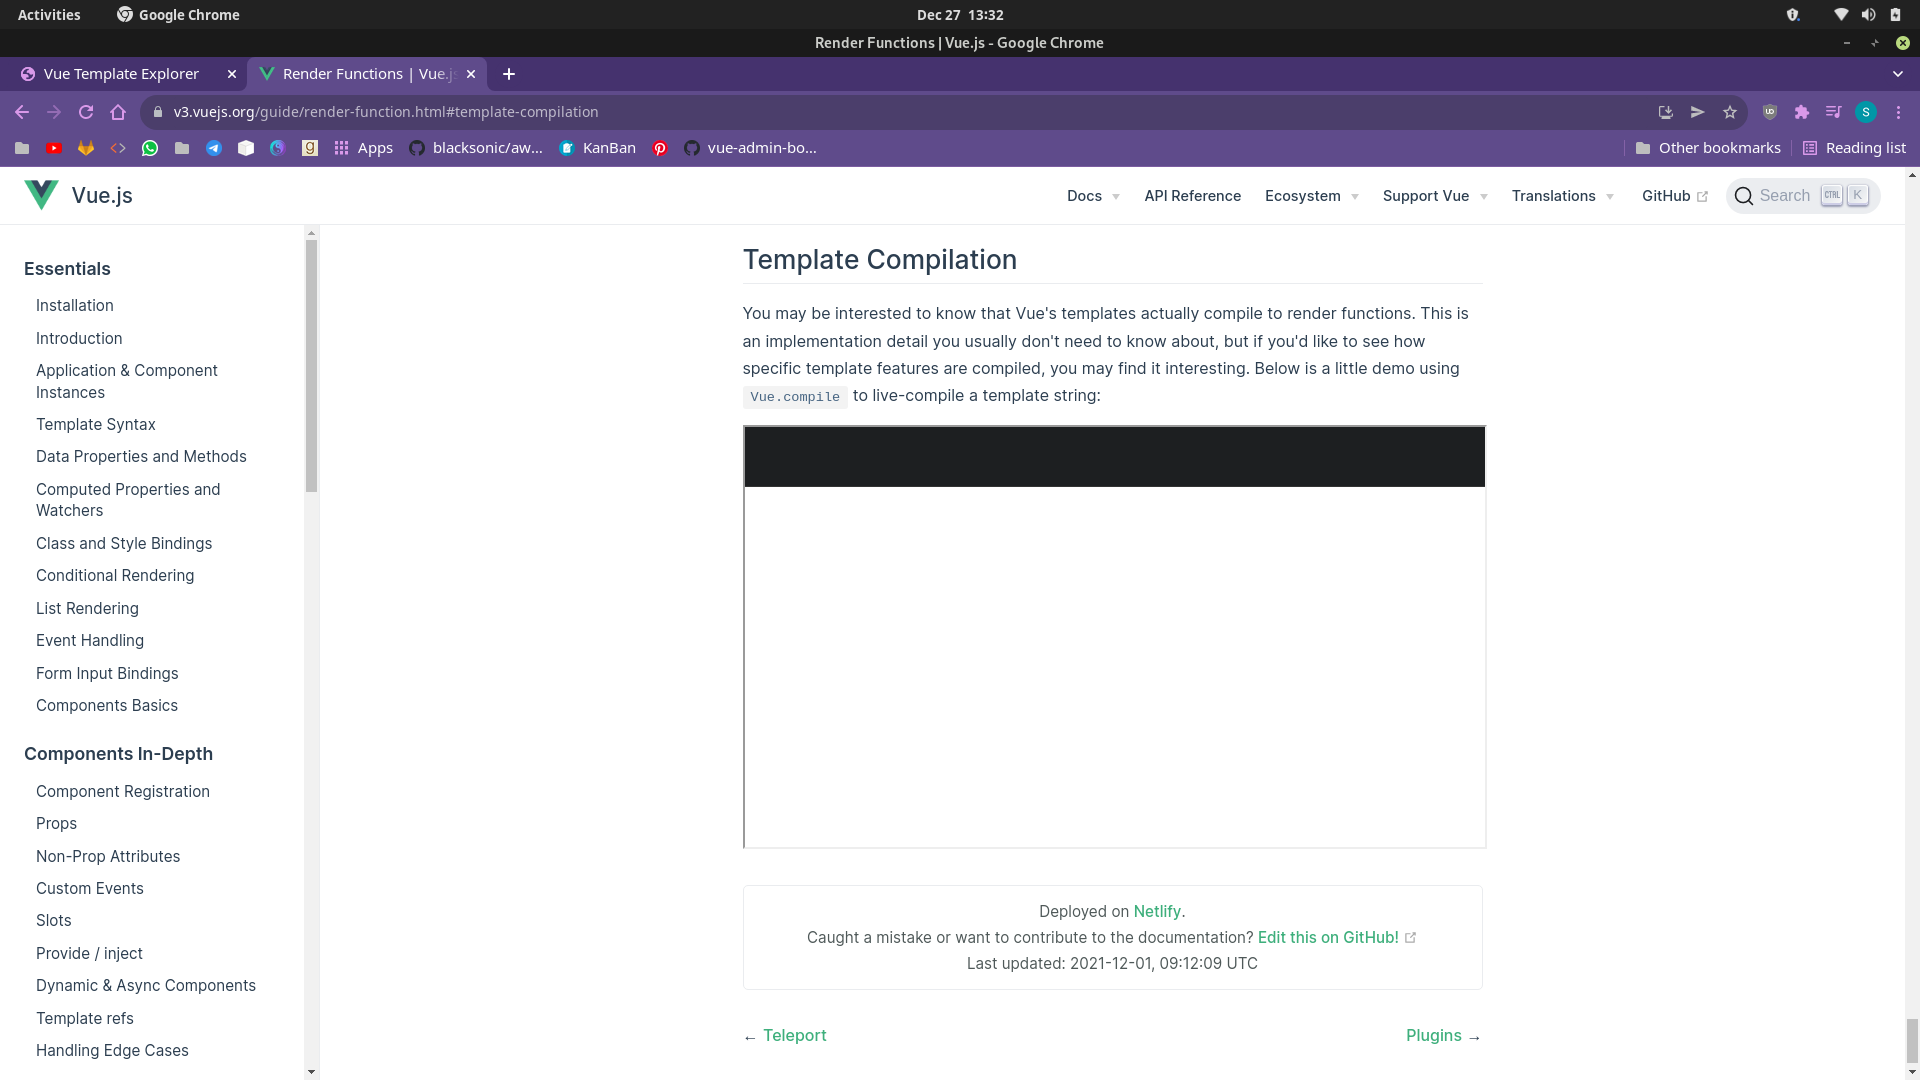This screenshot has height=1080, width=1920.
Task: Reload the current page
Action: (x=86, y=112)
